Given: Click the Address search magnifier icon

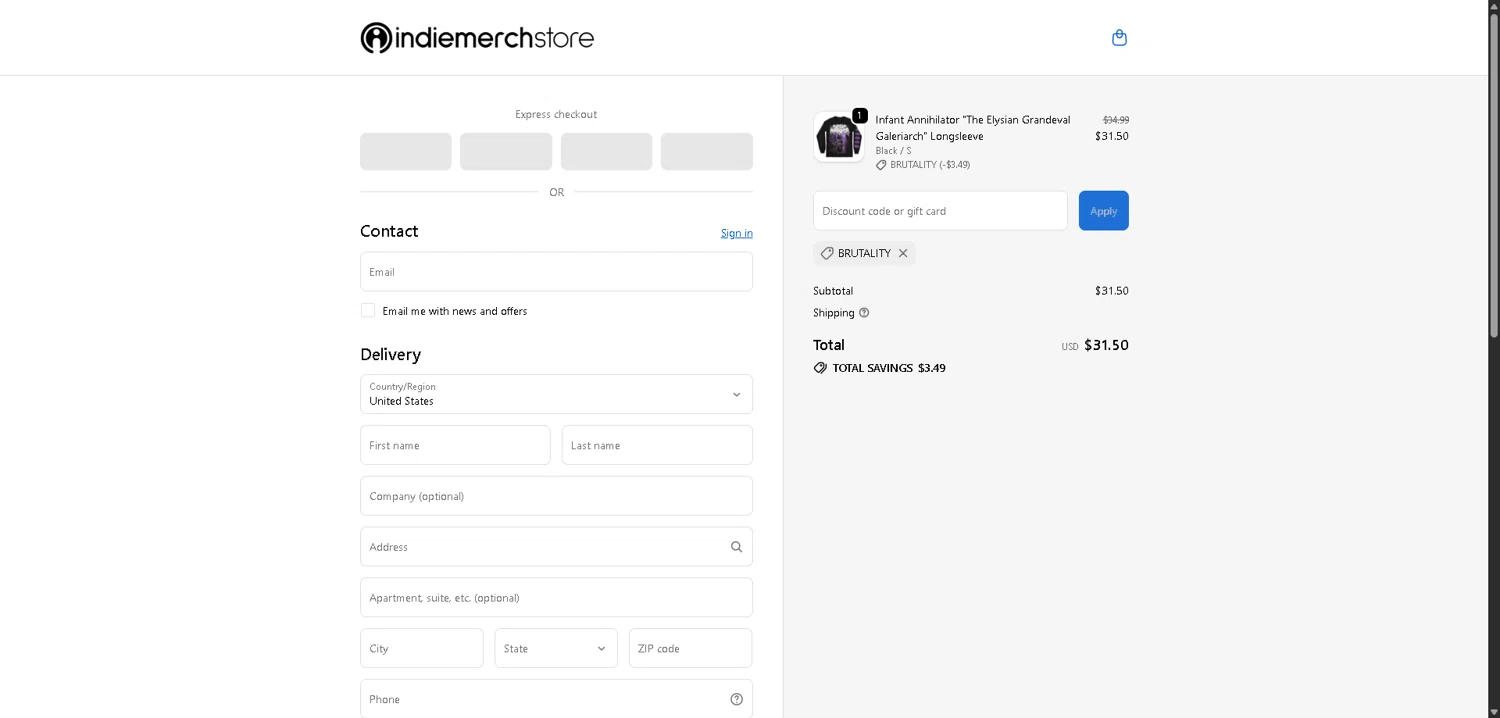Looking at the screenshot, I should coord(736,547).
